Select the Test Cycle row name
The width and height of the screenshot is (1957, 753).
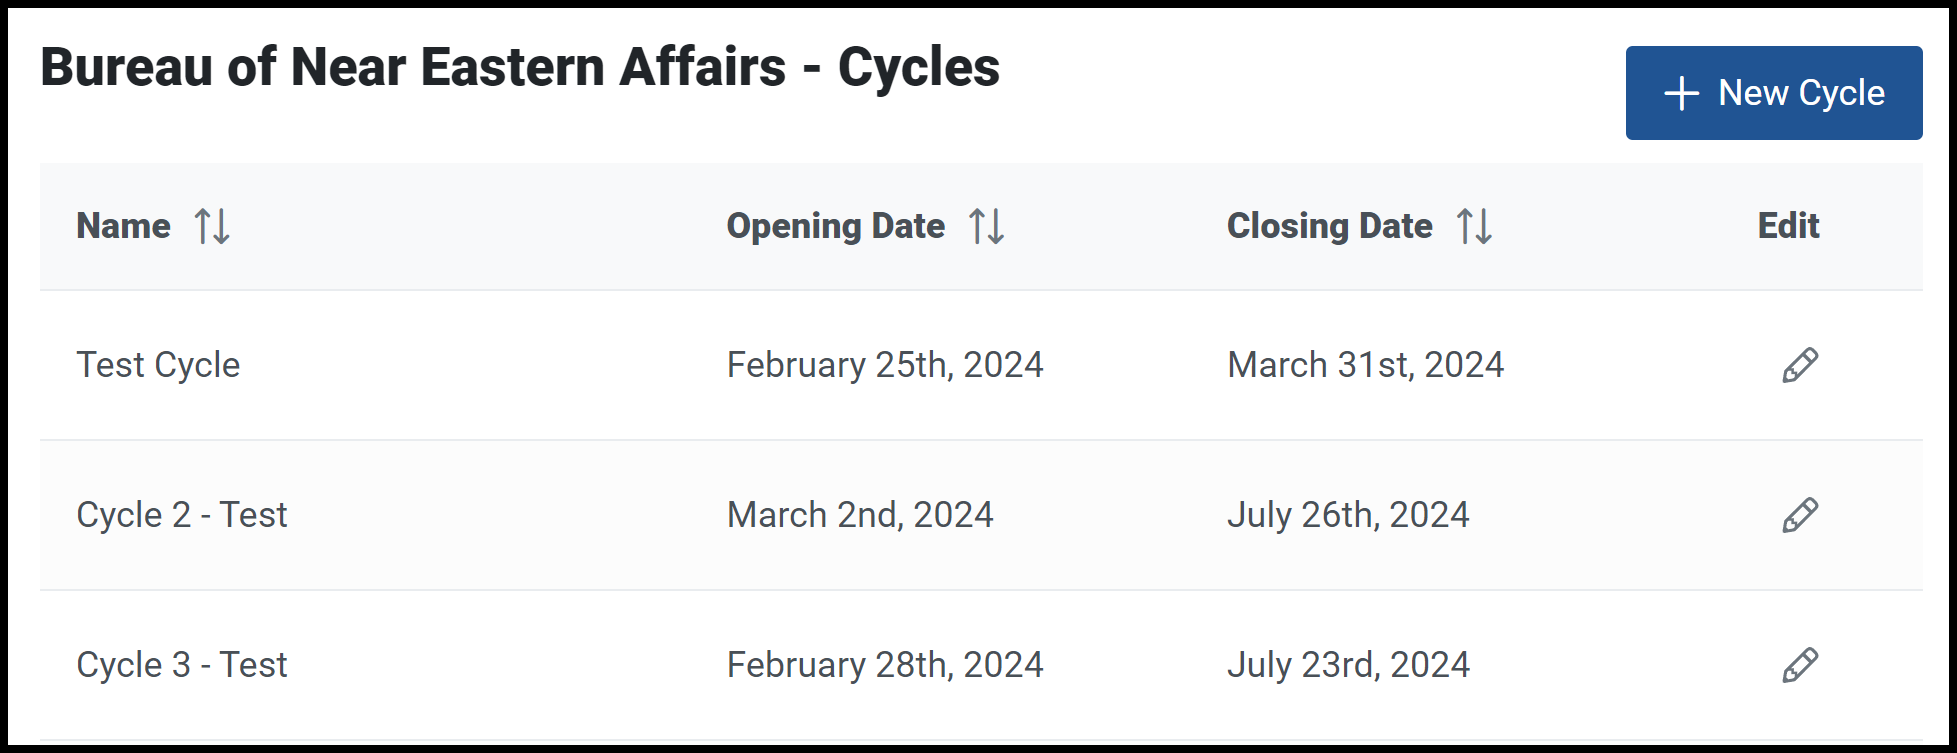[x=158, y=365]
